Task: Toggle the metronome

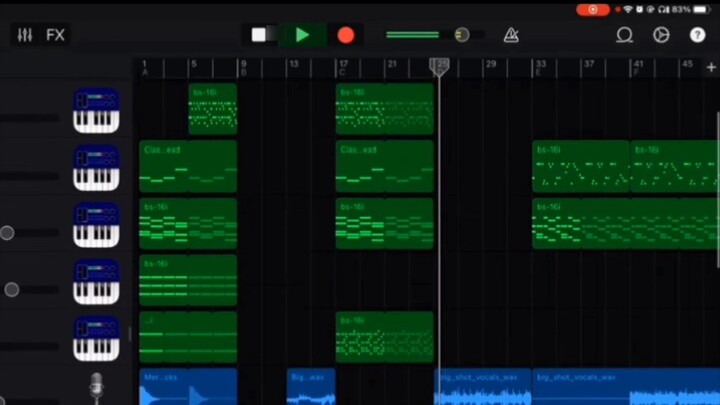Action: (x=511, y=35)
